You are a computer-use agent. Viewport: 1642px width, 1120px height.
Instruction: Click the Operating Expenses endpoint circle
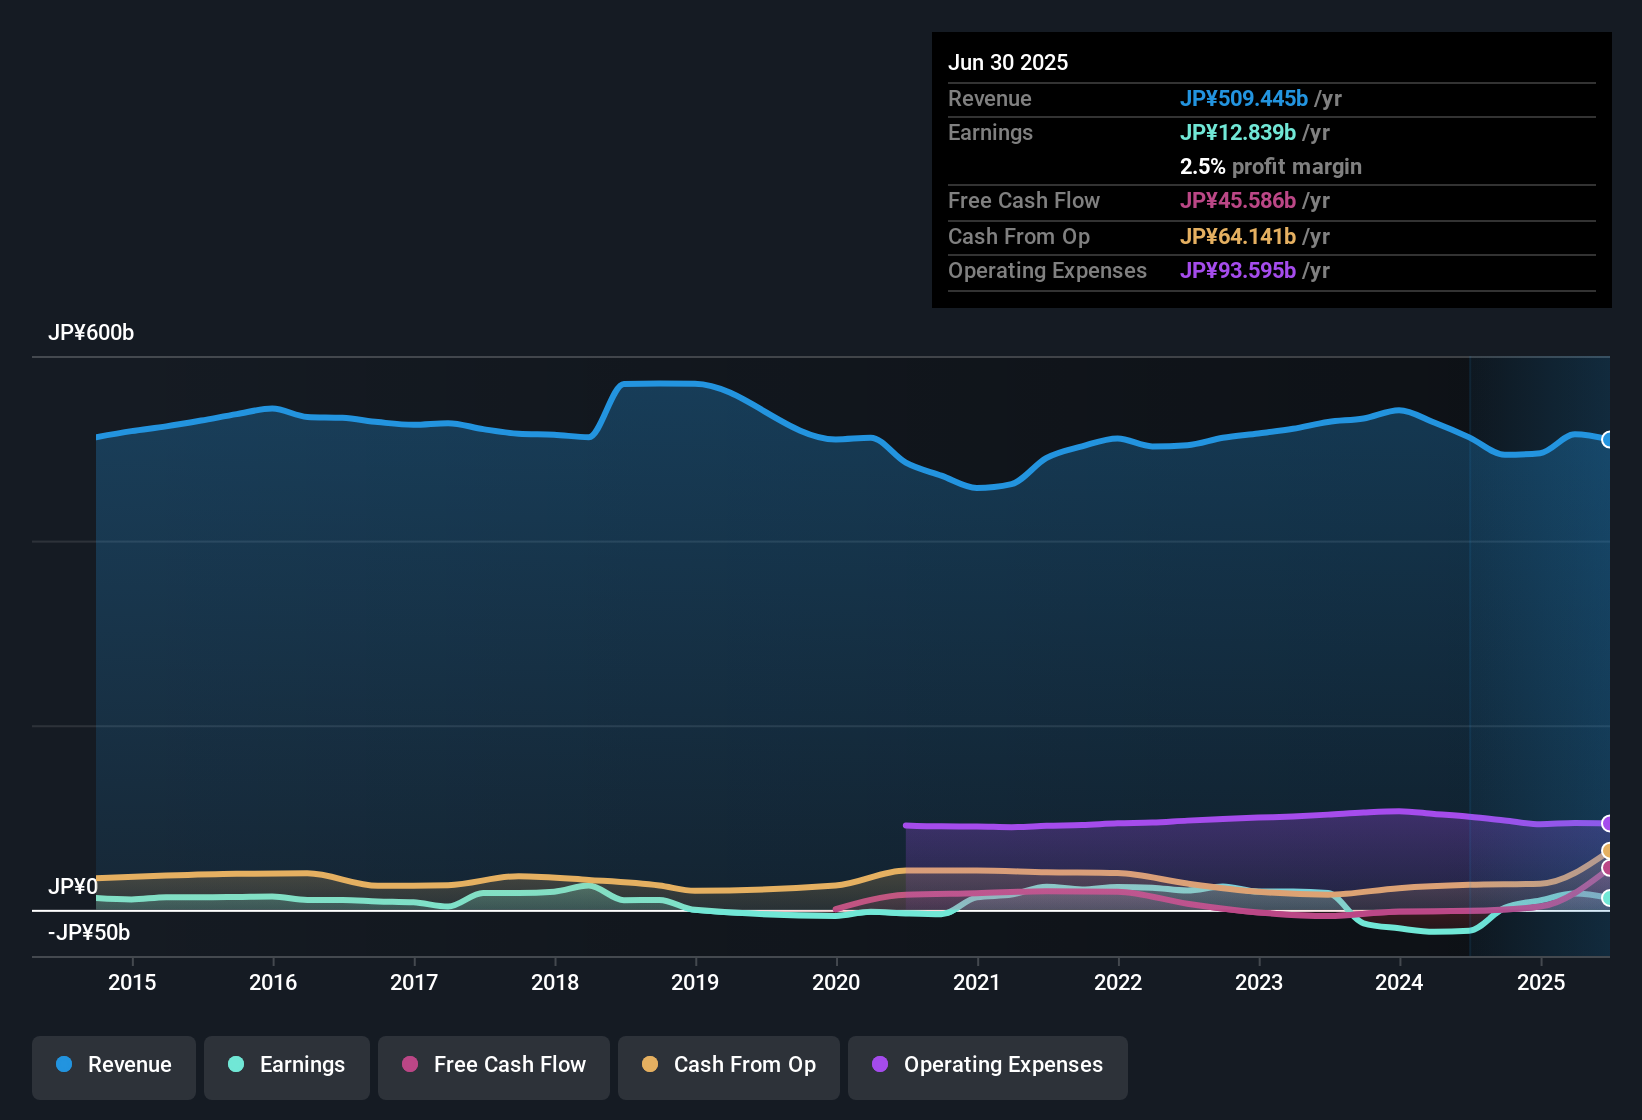click(1608, 823)
